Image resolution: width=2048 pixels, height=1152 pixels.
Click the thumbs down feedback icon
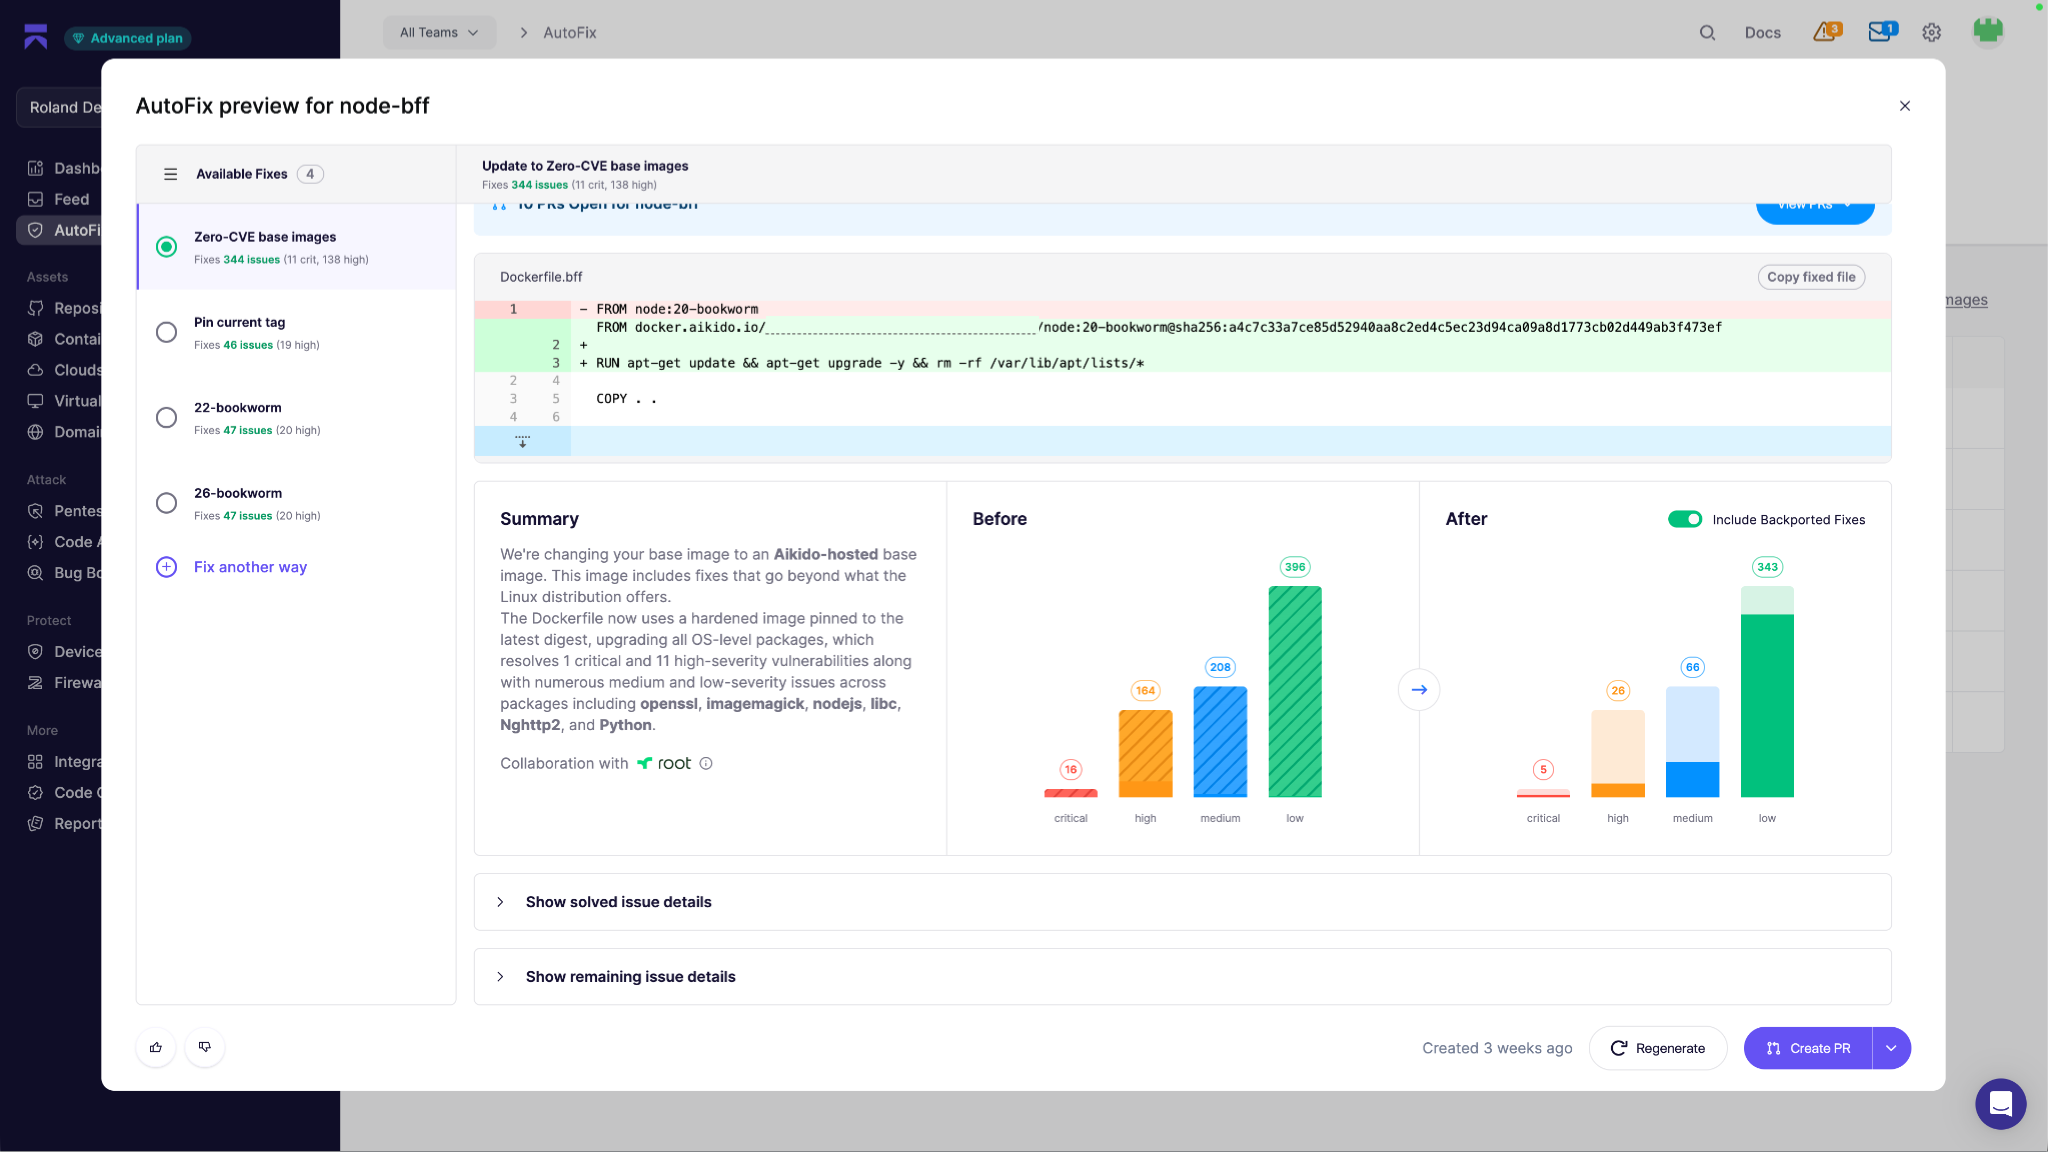tap(205, 1047)
